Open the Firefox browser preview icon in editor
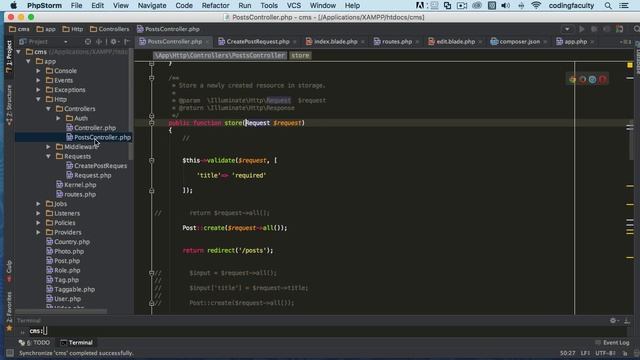Image resolution: width=640 pixels, height=360 pixels. coord(582,80)
